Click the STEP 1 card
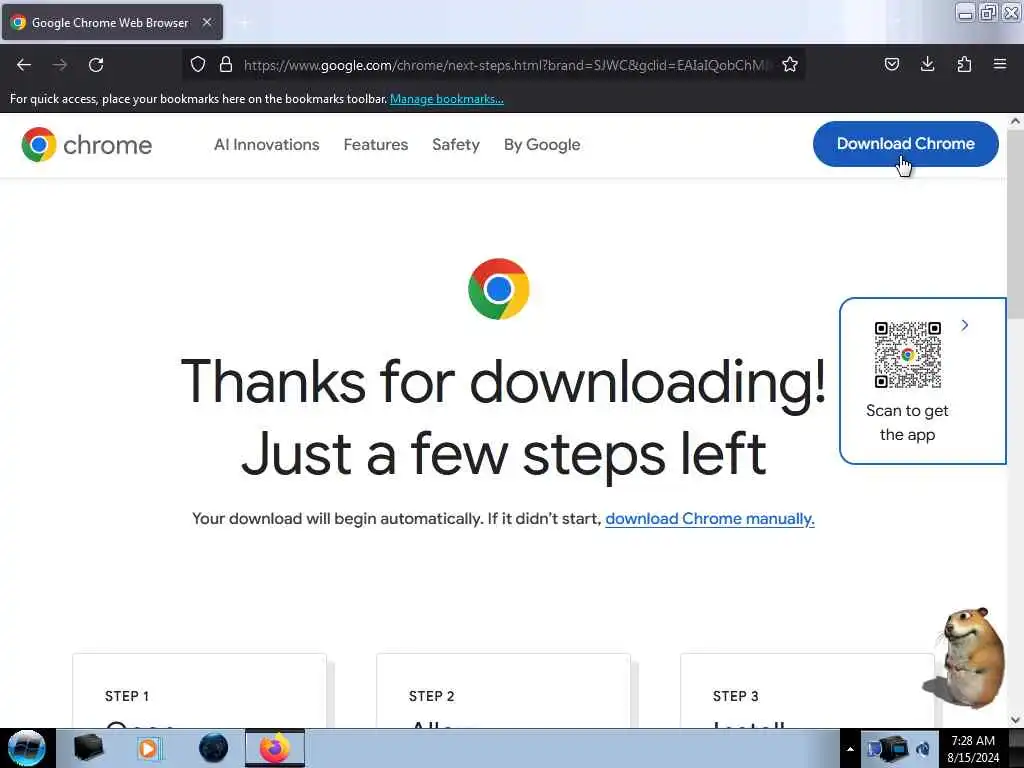Screen dimensions: 1024x768 pyautogui.click(x=199, y=691)
